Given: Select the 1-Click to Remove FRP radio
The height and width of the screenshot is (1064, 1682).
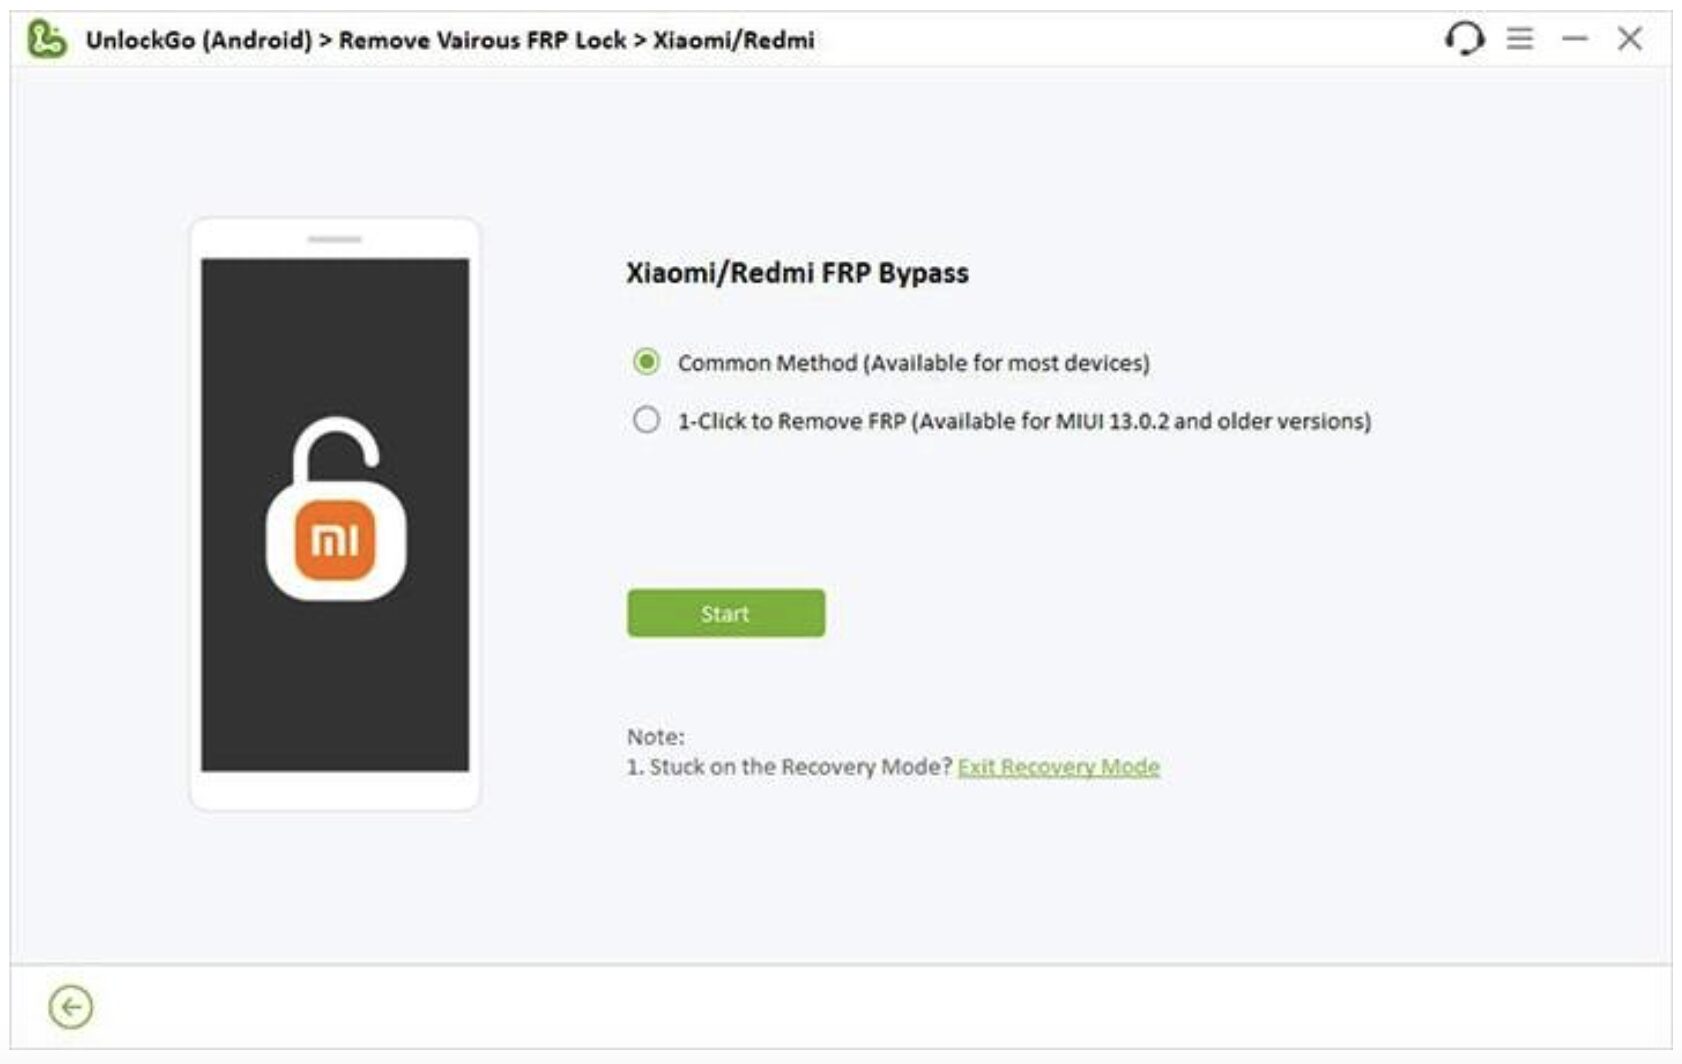Looking at the screenshot, I should click(x=646, y=419).
